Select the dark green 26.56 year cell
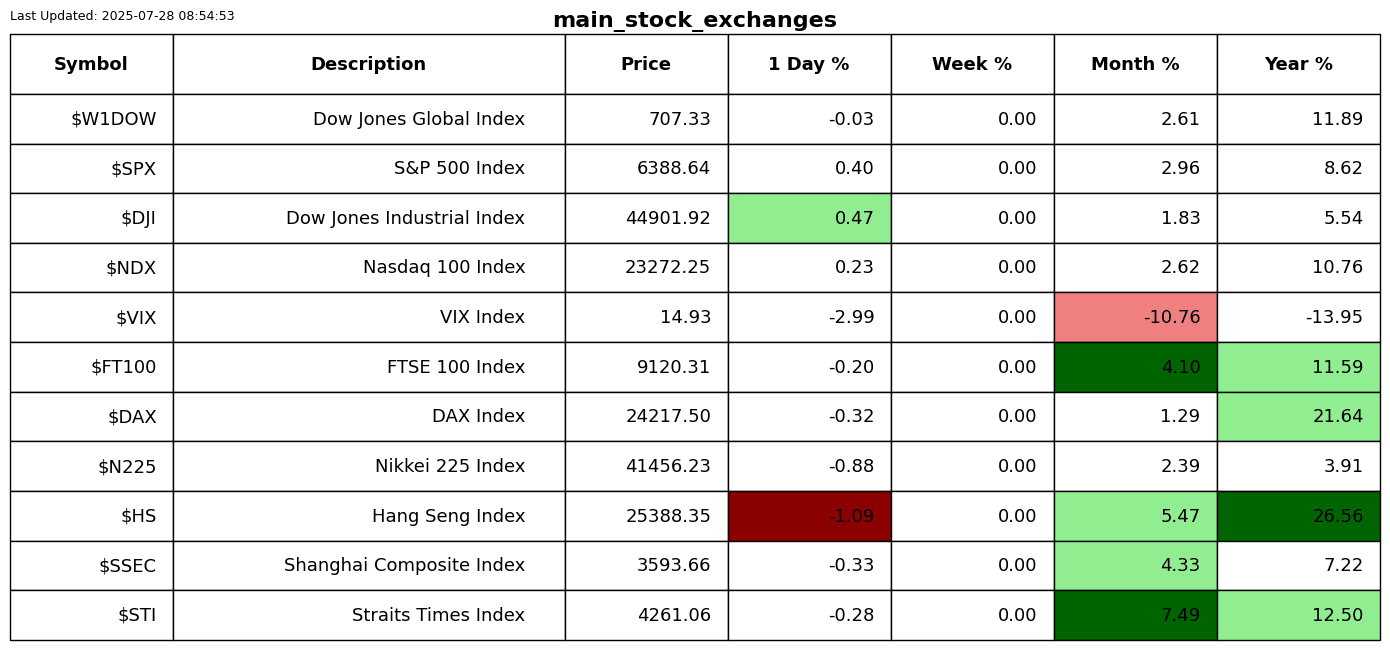 pos(1298,516)
